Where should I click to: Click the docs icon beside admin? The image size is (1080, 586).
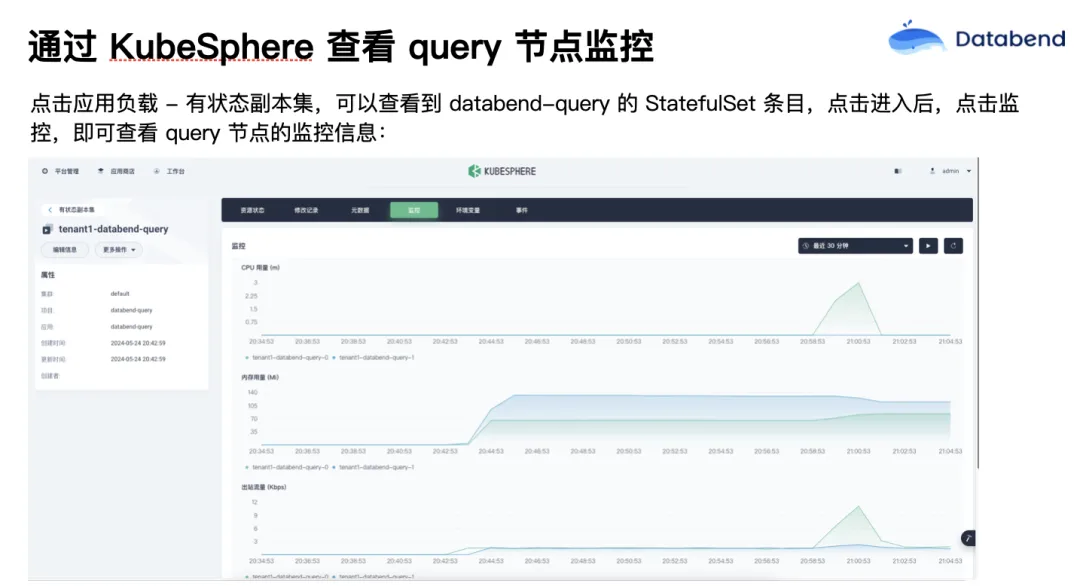click(897, 171)
